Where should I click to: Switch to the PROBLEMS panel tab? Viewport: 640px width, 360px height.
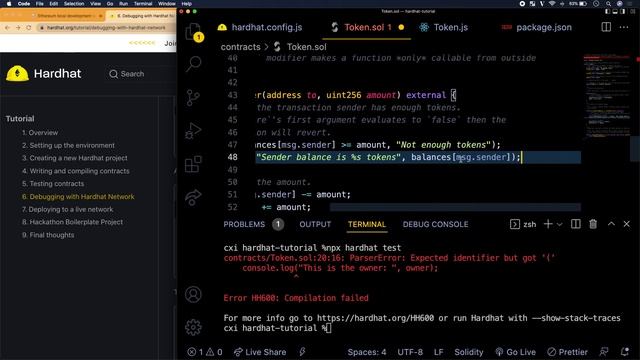coord(244,224)
